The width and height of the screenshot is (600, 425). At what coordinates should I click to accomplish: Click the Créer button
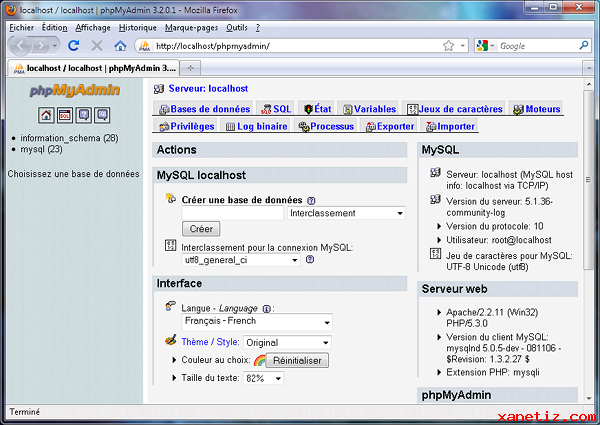[201, 229]
